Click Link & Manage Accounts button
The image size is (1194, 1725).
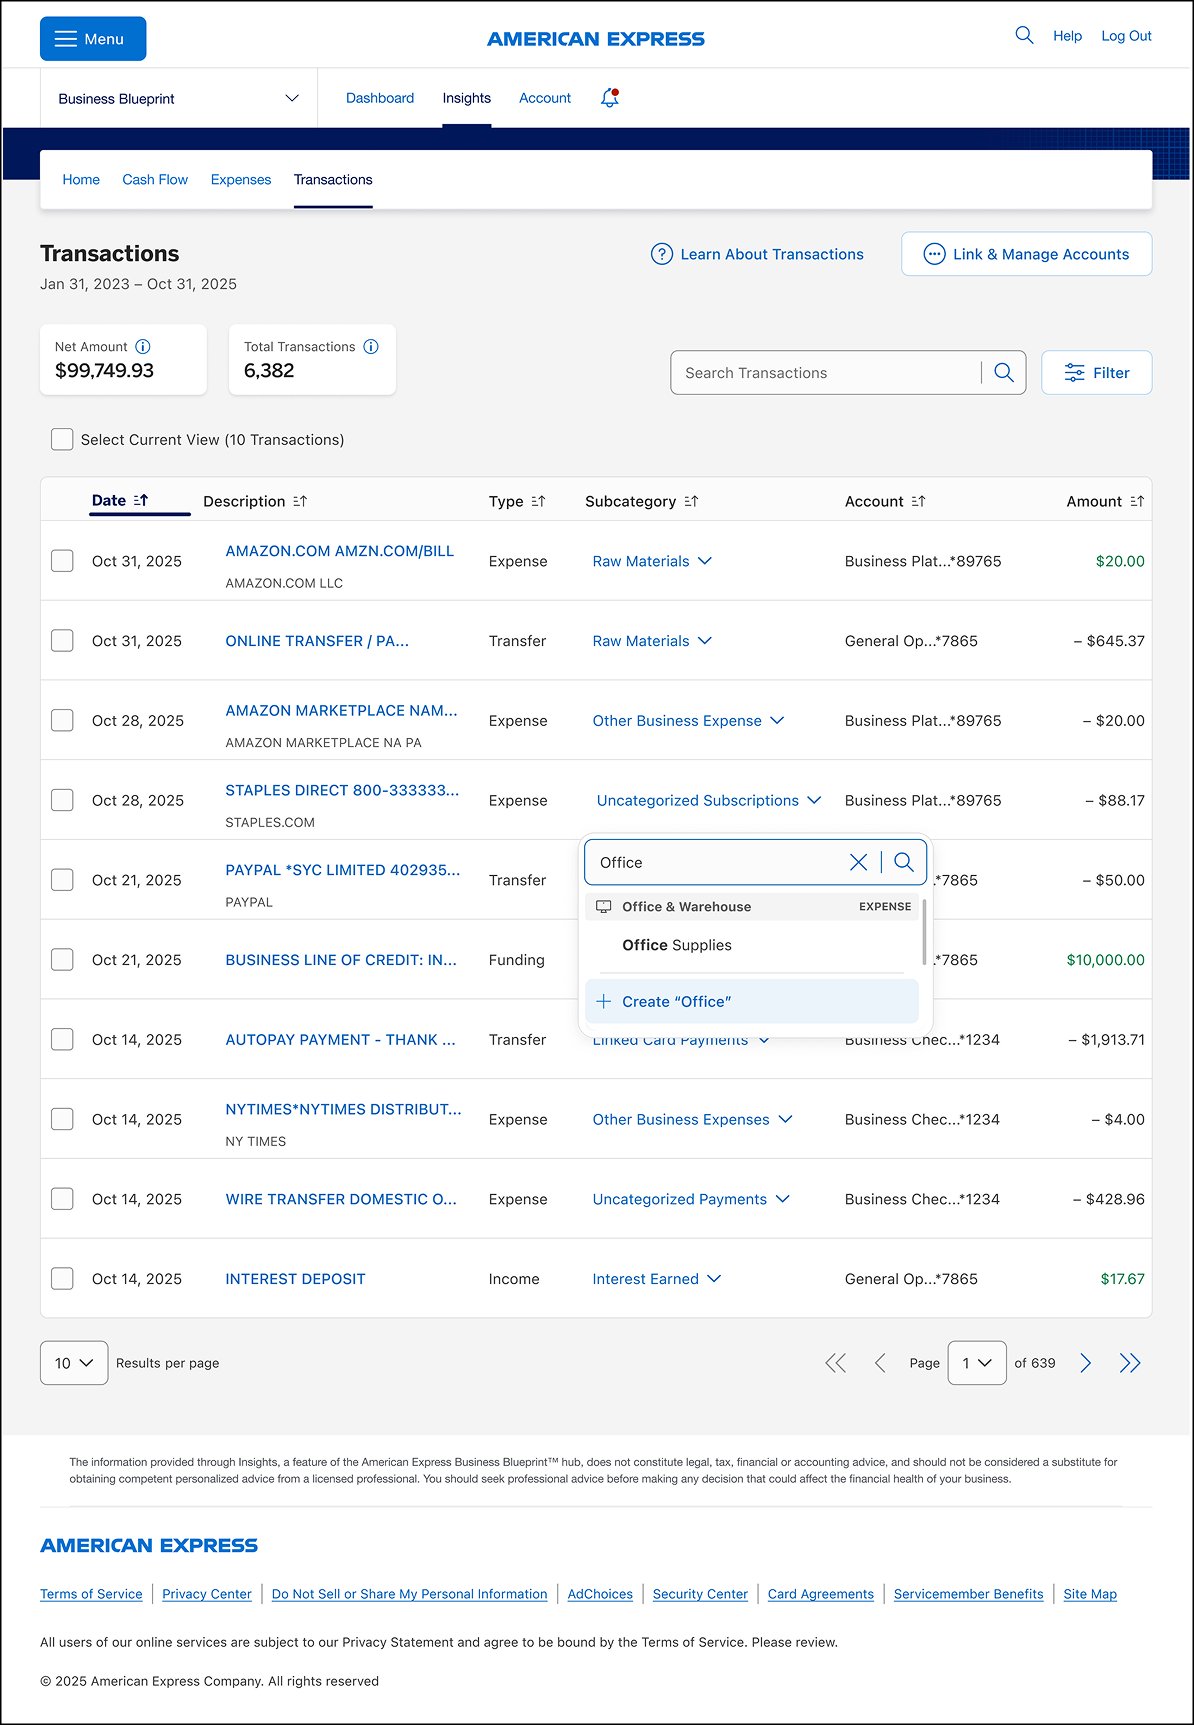1027,254
